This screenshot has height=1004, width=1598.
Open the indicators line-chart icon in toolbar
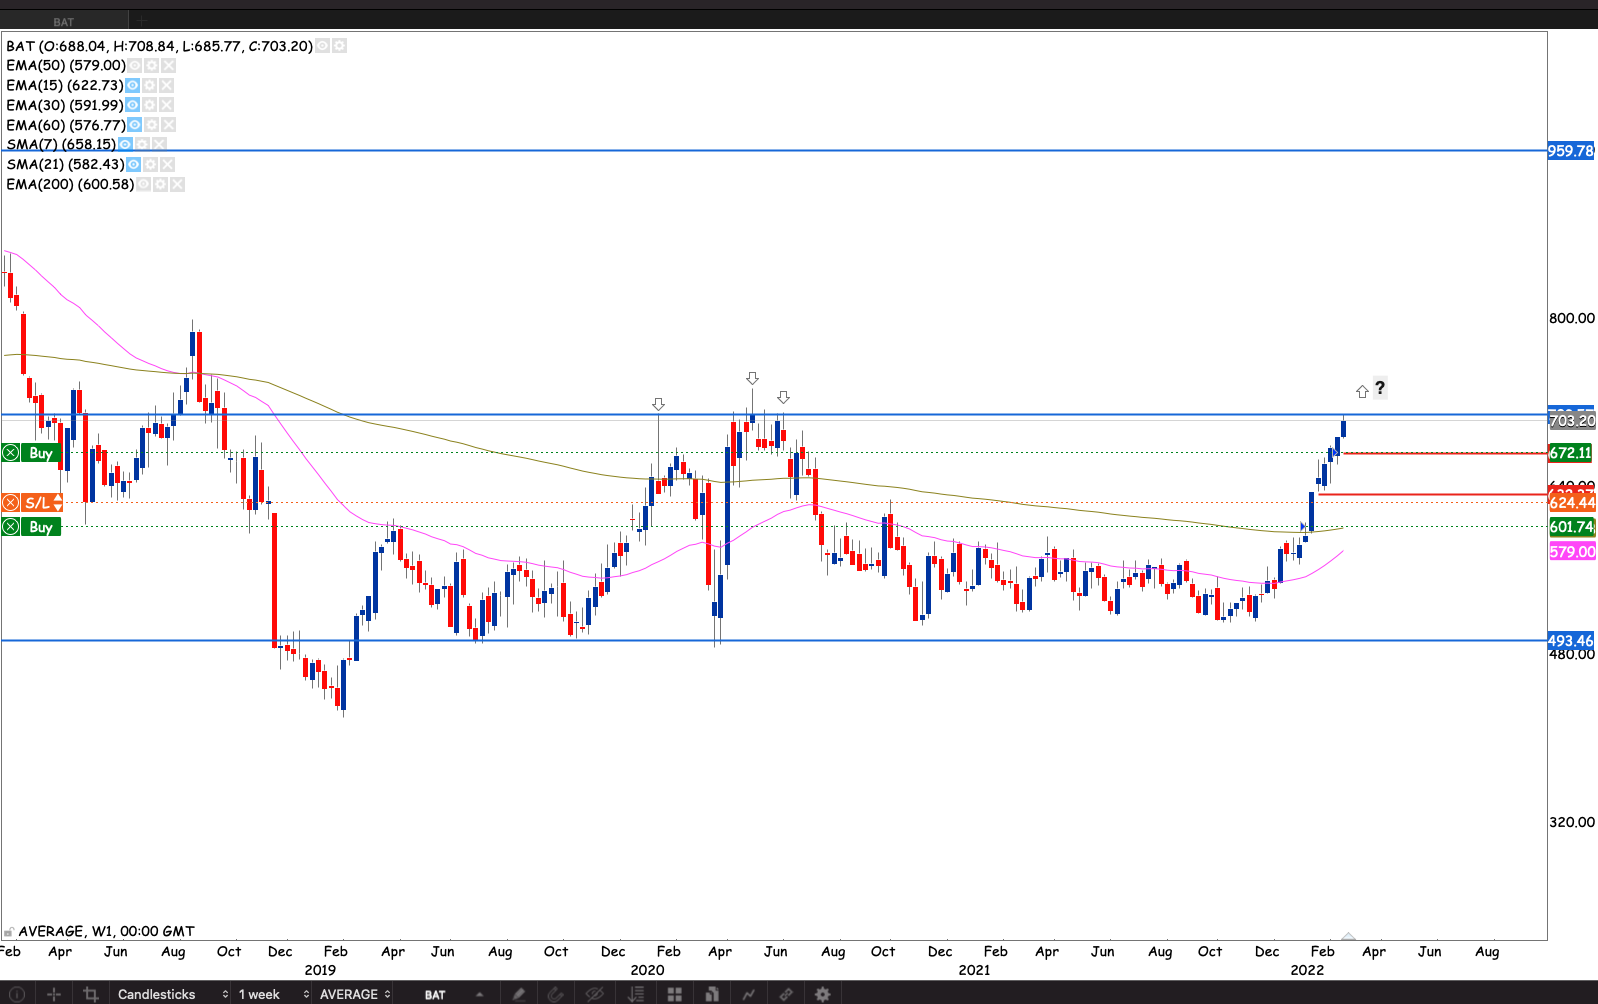click(748, 994)
